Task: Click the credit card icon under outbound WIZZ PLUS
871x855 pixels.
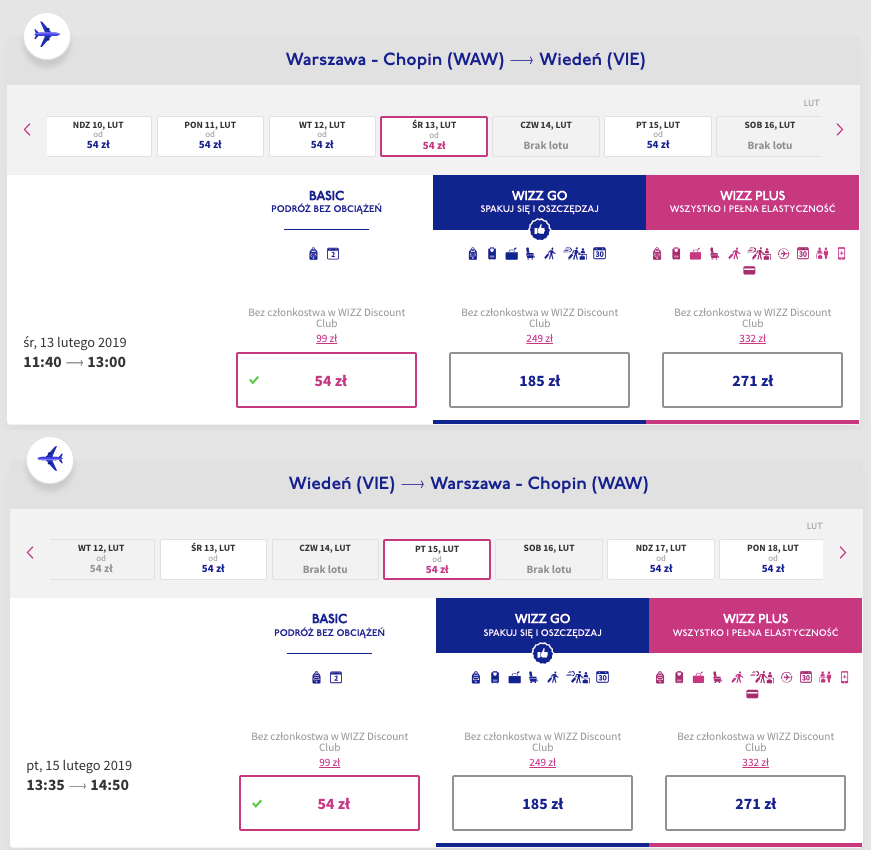Action: pos(749,271)
